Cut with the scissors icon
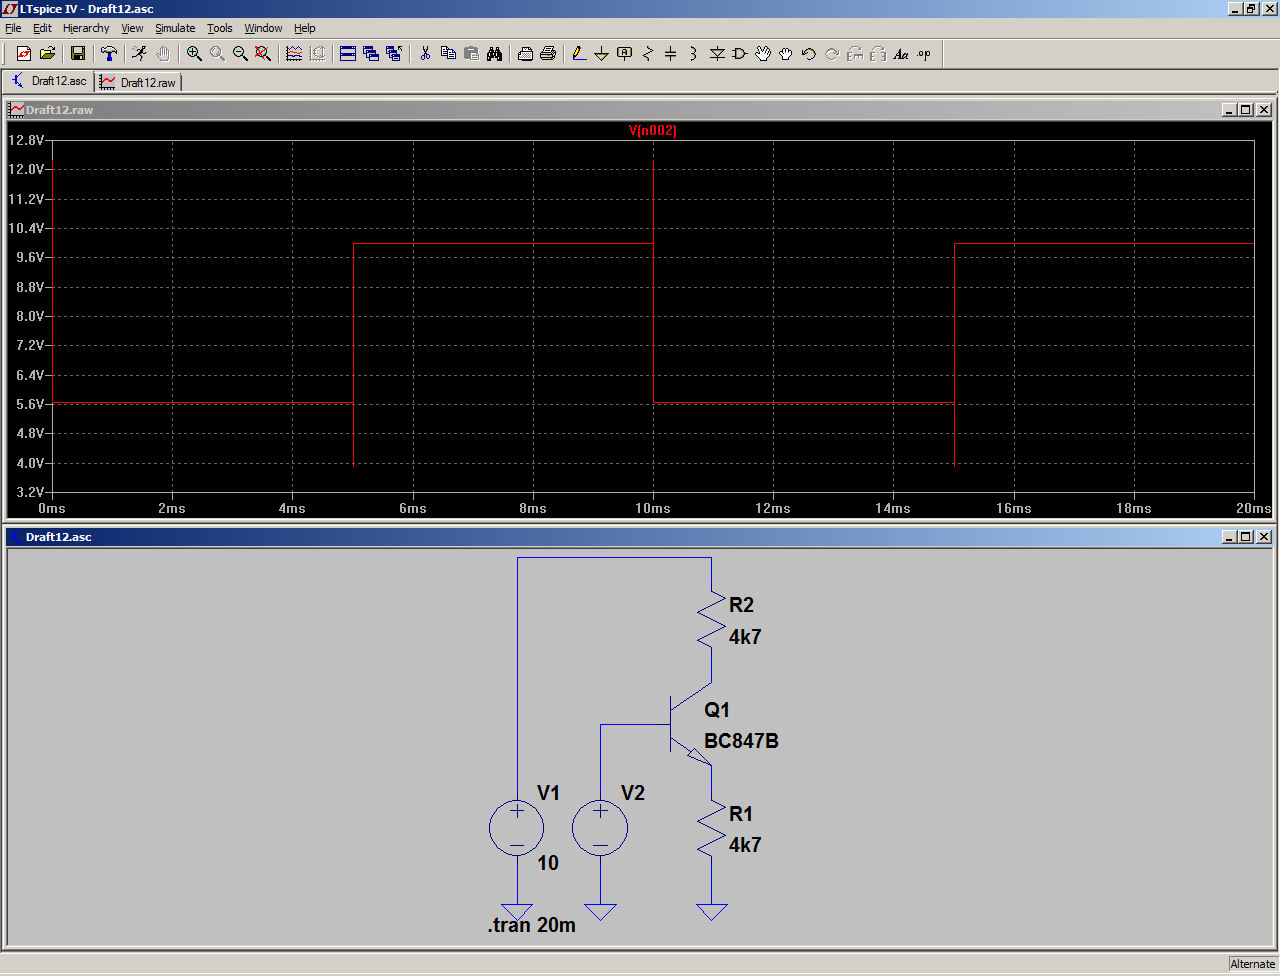The image size is (1280, 976). tap(425, 54)
